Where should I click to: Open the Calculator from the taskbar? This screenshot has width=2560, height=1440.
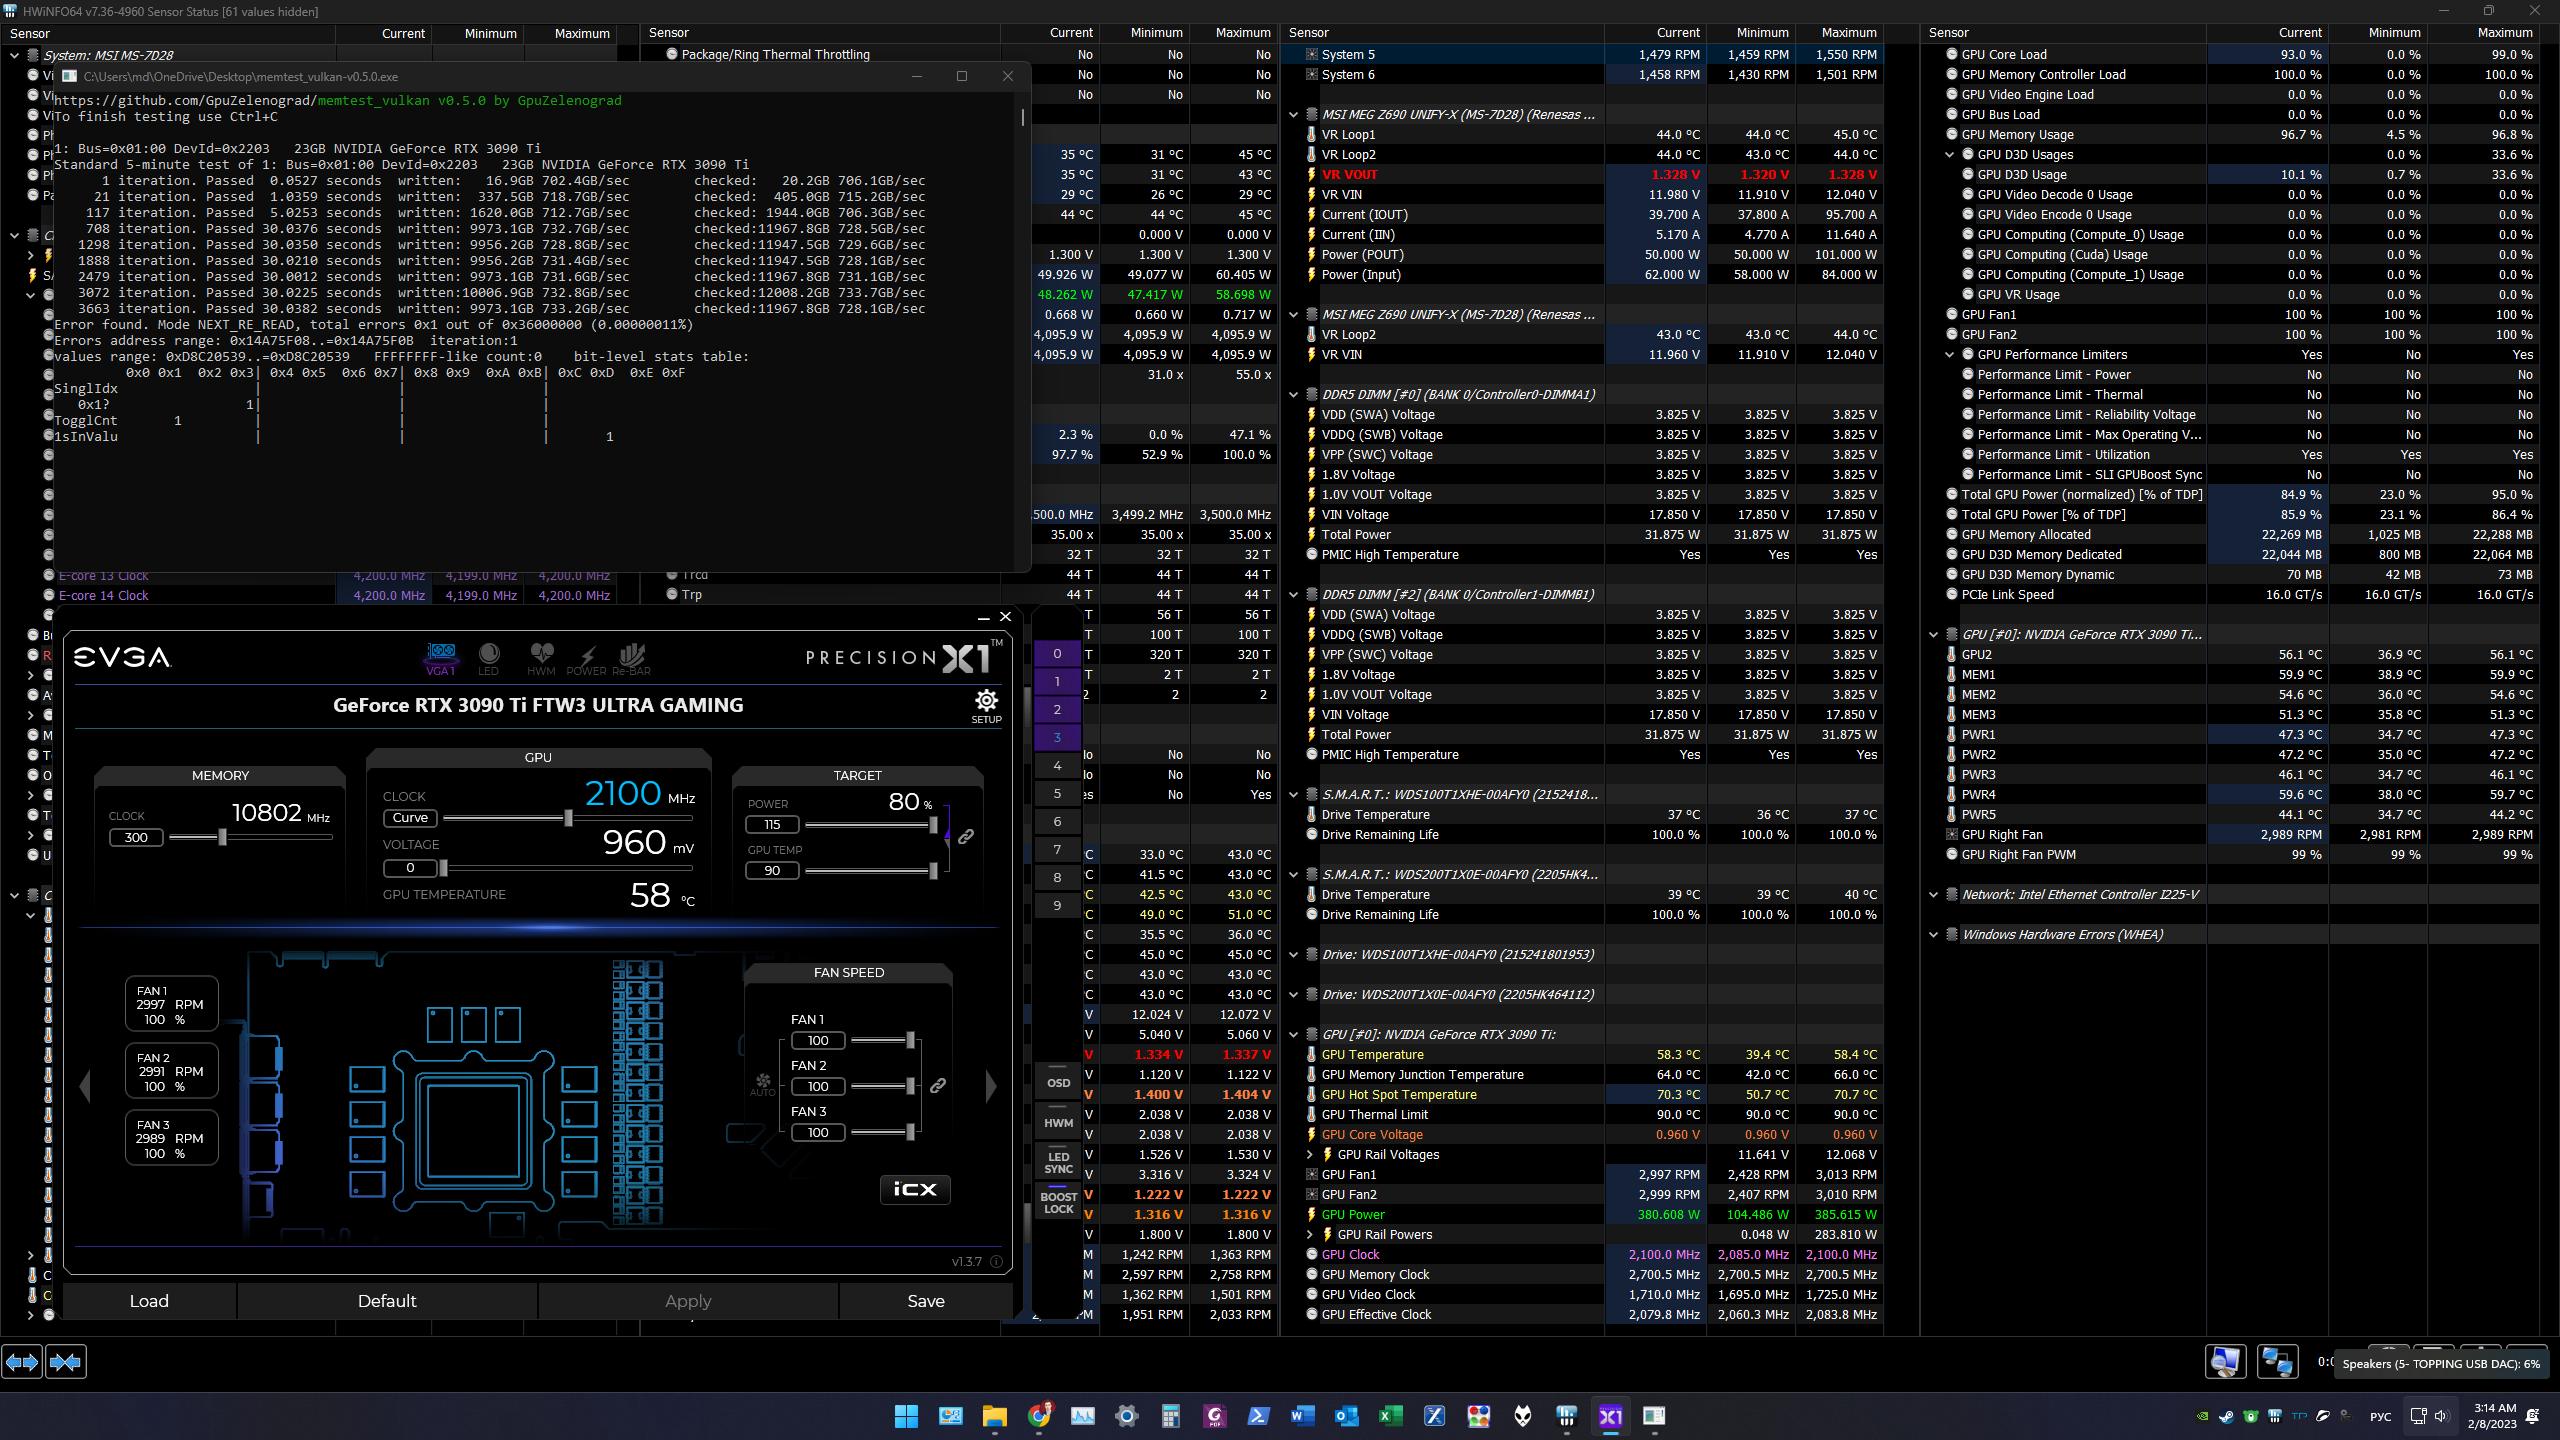(x=1171, y=1416)
